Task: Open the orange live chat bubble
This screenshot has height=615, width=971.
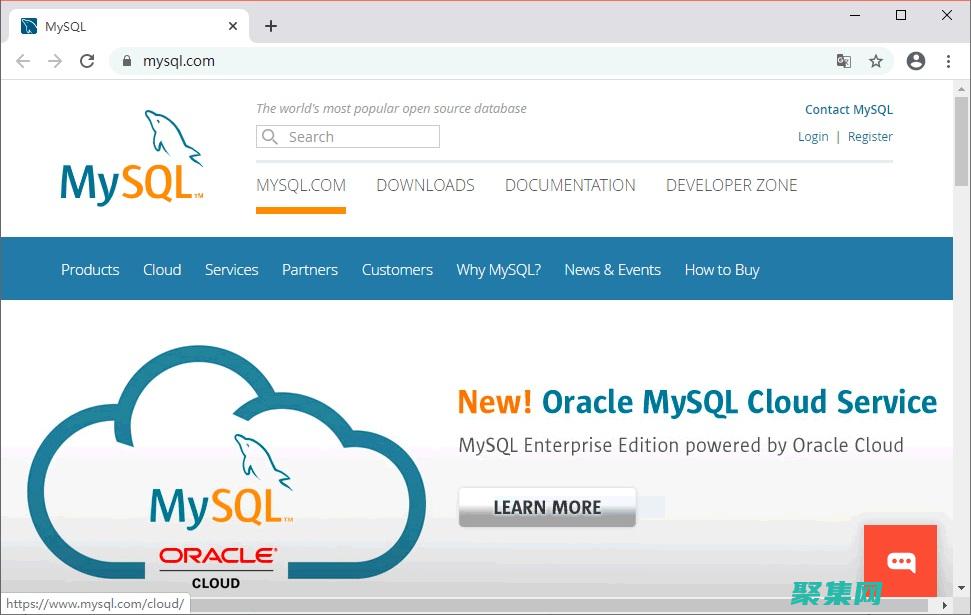Action: (900, 561)
